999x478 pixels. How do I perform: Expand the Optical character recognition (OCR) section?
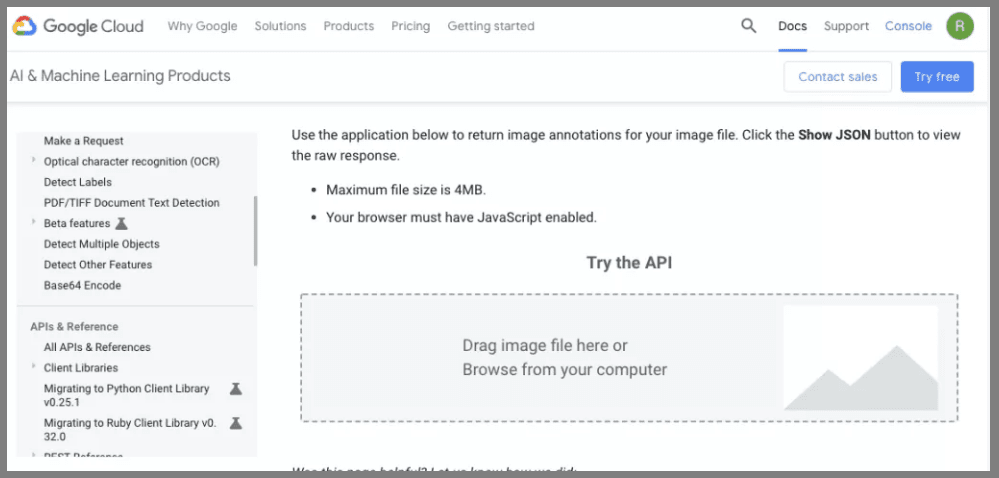pyautogui.click(x=34, y=161)
